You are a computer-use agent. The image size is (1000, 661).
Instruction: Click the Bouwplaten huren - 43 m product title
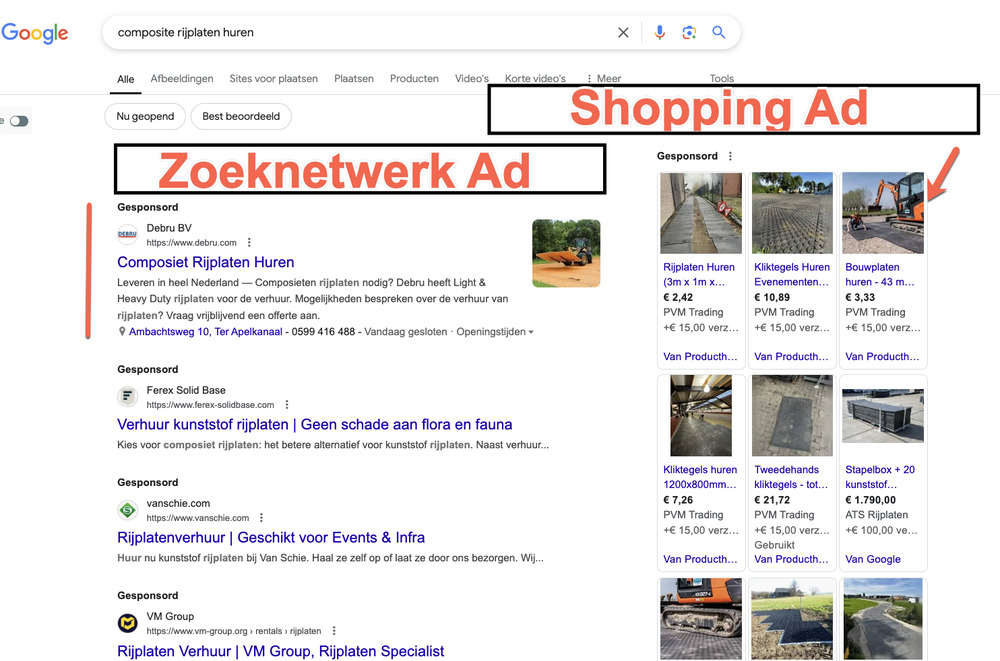pyautogui.click(x=879, y=274)
